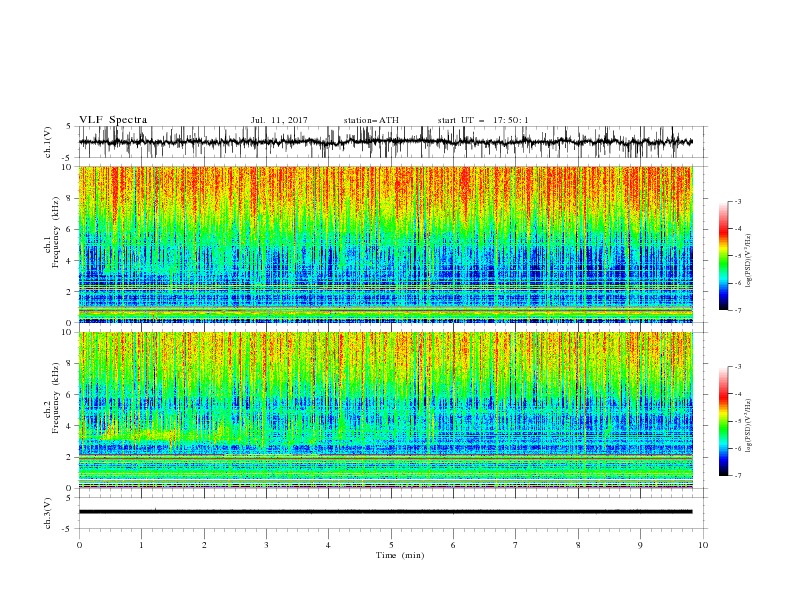Click the date "Jul. 11, 2017"
Image resolution: width=792 pixels, height=612 pixels.
pos(279,120)
